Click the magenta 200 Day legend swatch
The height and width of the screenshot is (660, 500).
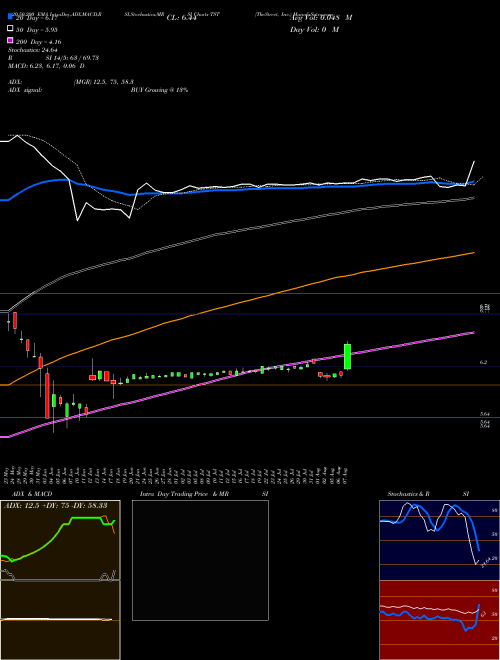(x=10, y=41)
